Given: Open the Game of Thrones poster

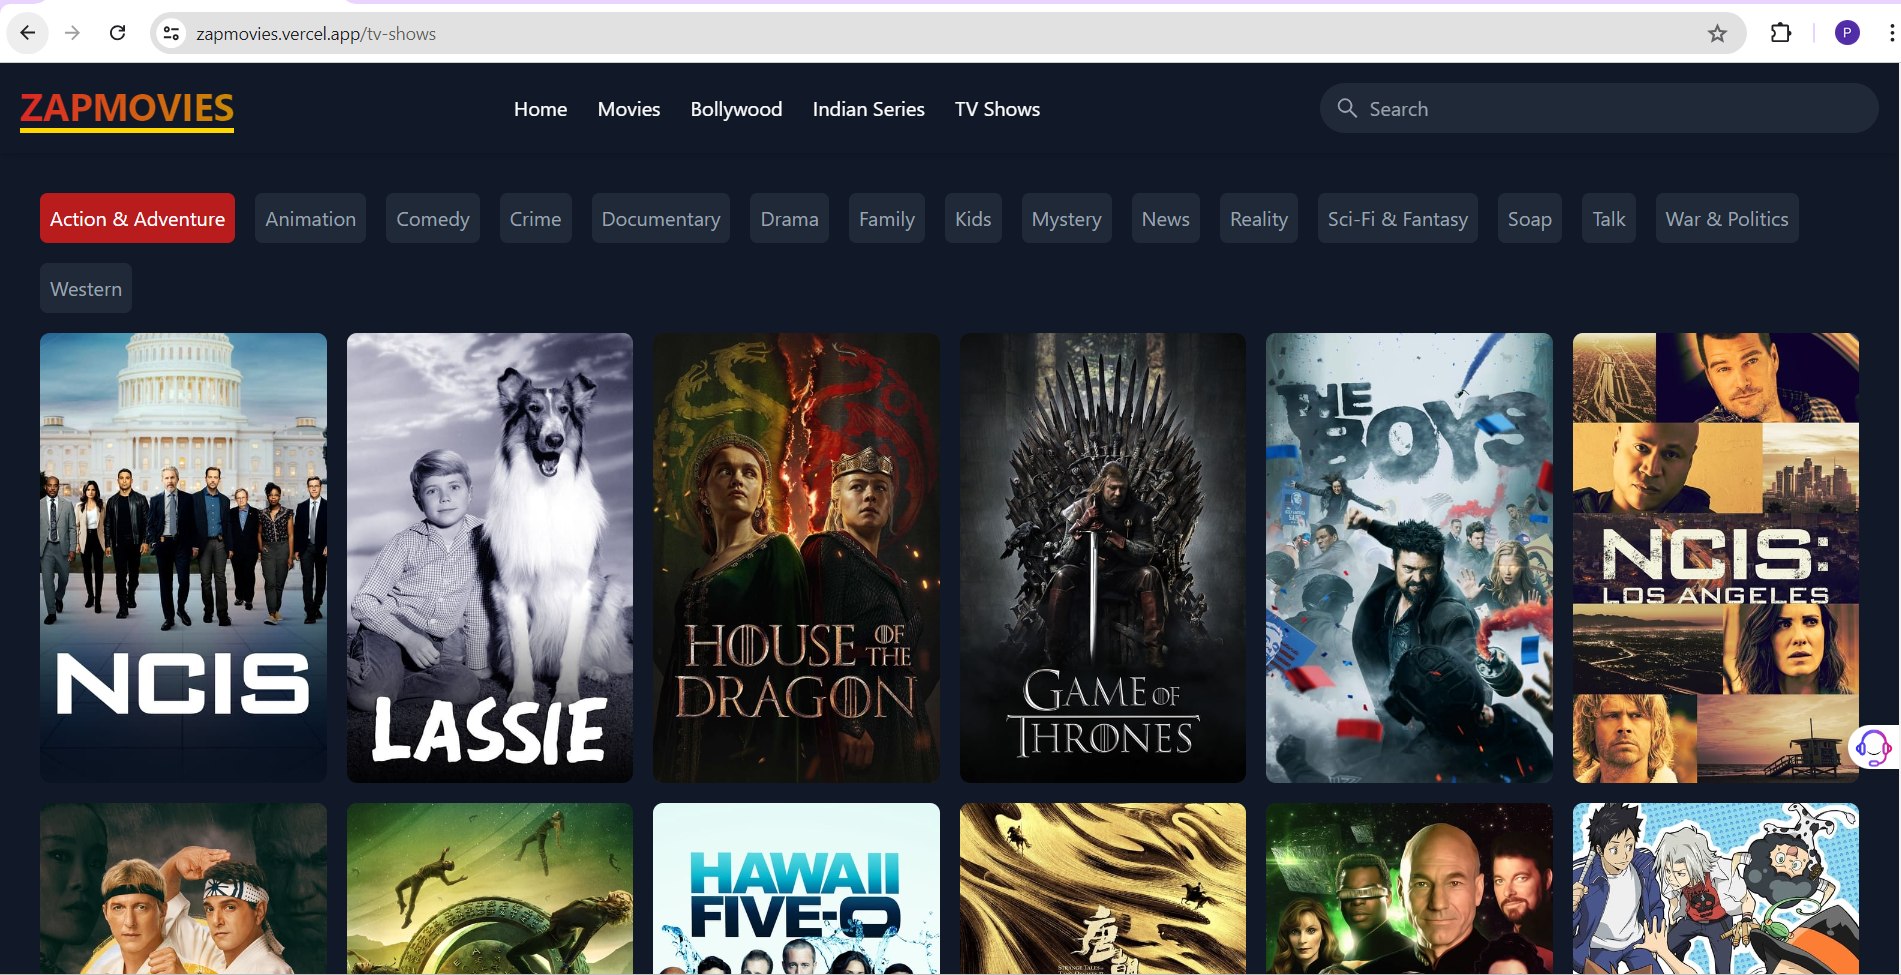Looking at the screenshot, I should [1102, 557].
